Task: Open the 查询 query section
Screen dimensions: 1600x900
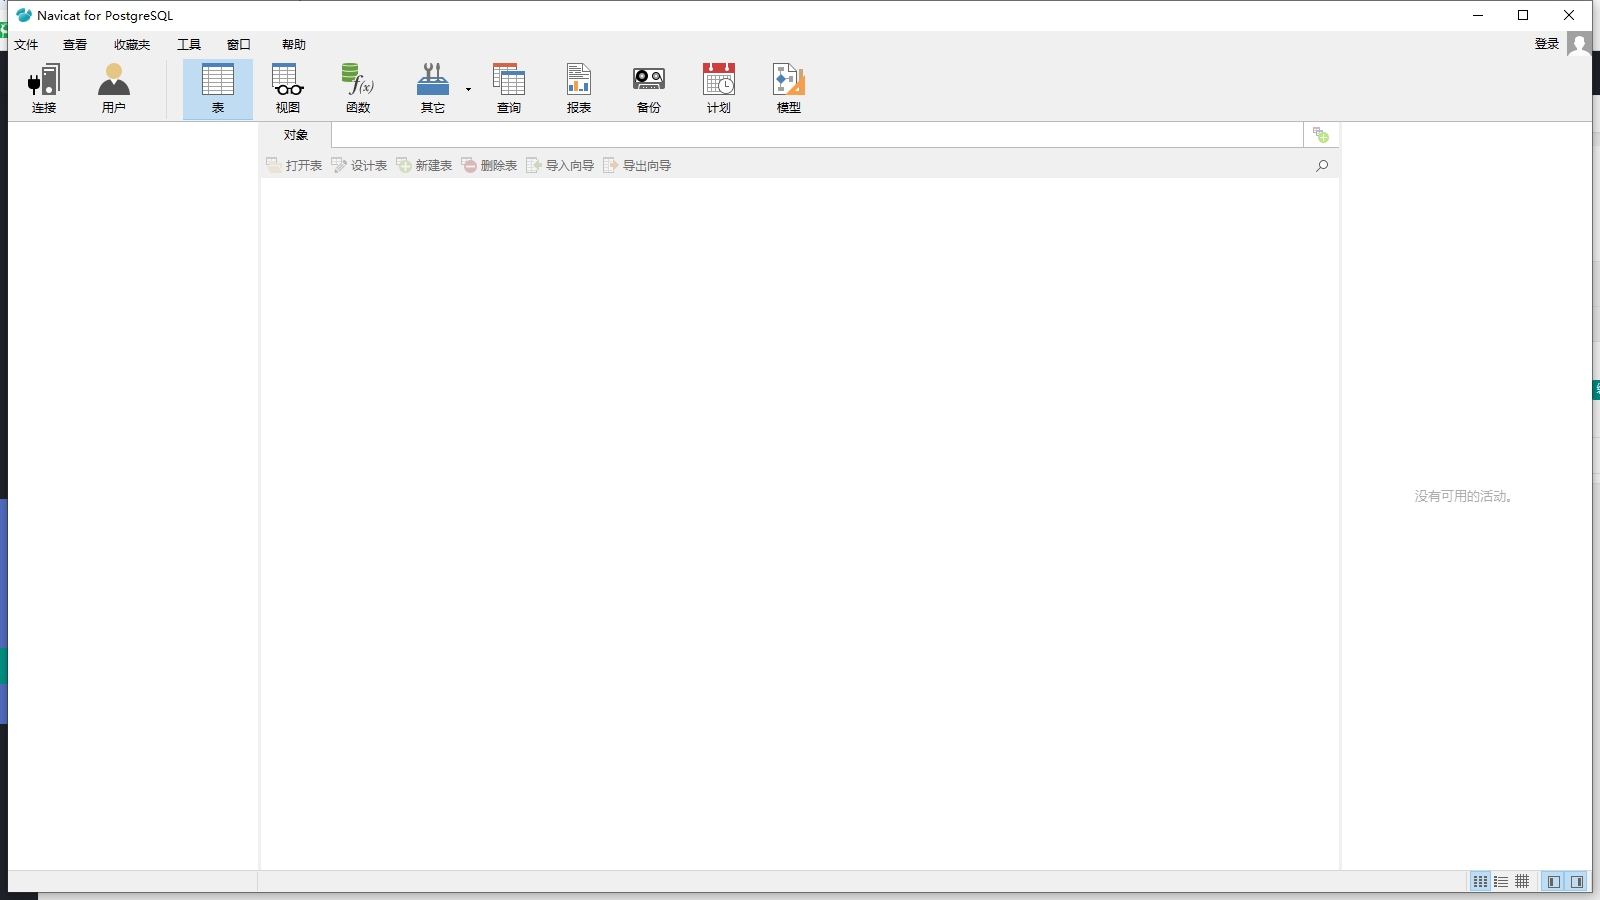Action: 509,89
